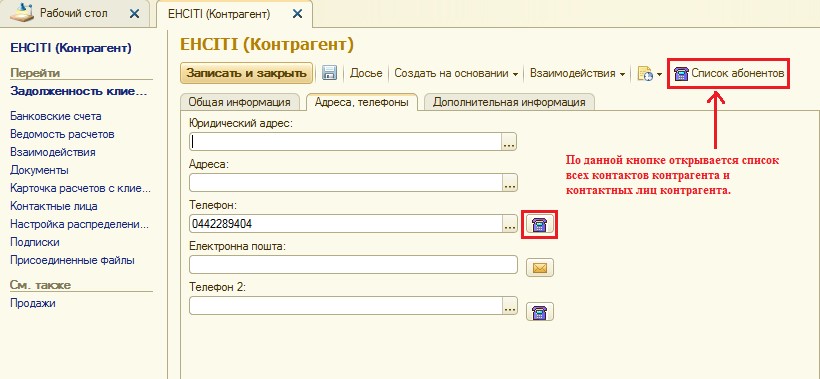Click ЕНСІТІ (Контрагент) sidebar heading

click(x=71, y=48)
